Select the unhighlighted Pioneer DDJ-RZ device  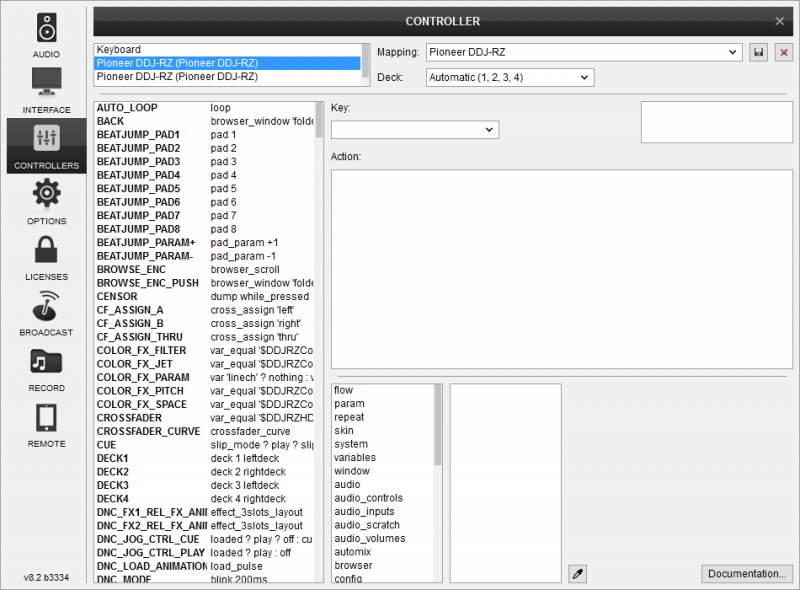point(228,77)
